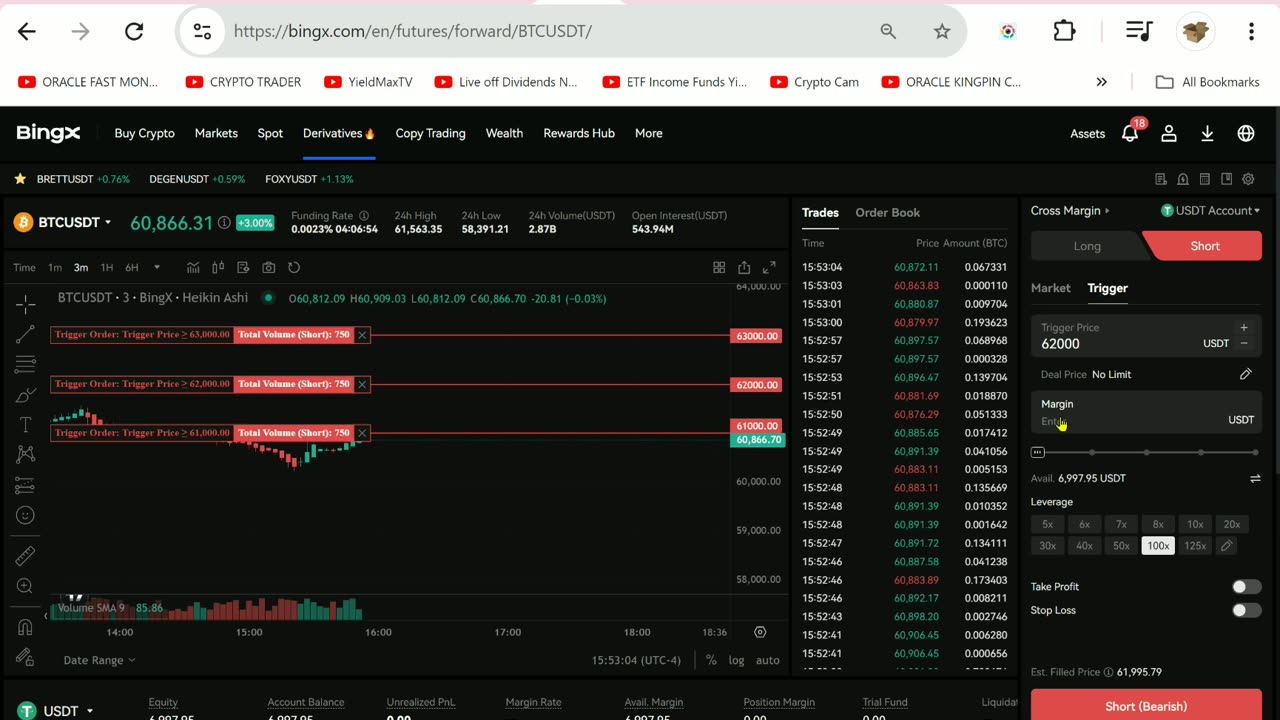Image resolution: width=1280 pixels, height=720 pixels.
Task: Open the language globe icon
Action: [x=1246, y=133]
